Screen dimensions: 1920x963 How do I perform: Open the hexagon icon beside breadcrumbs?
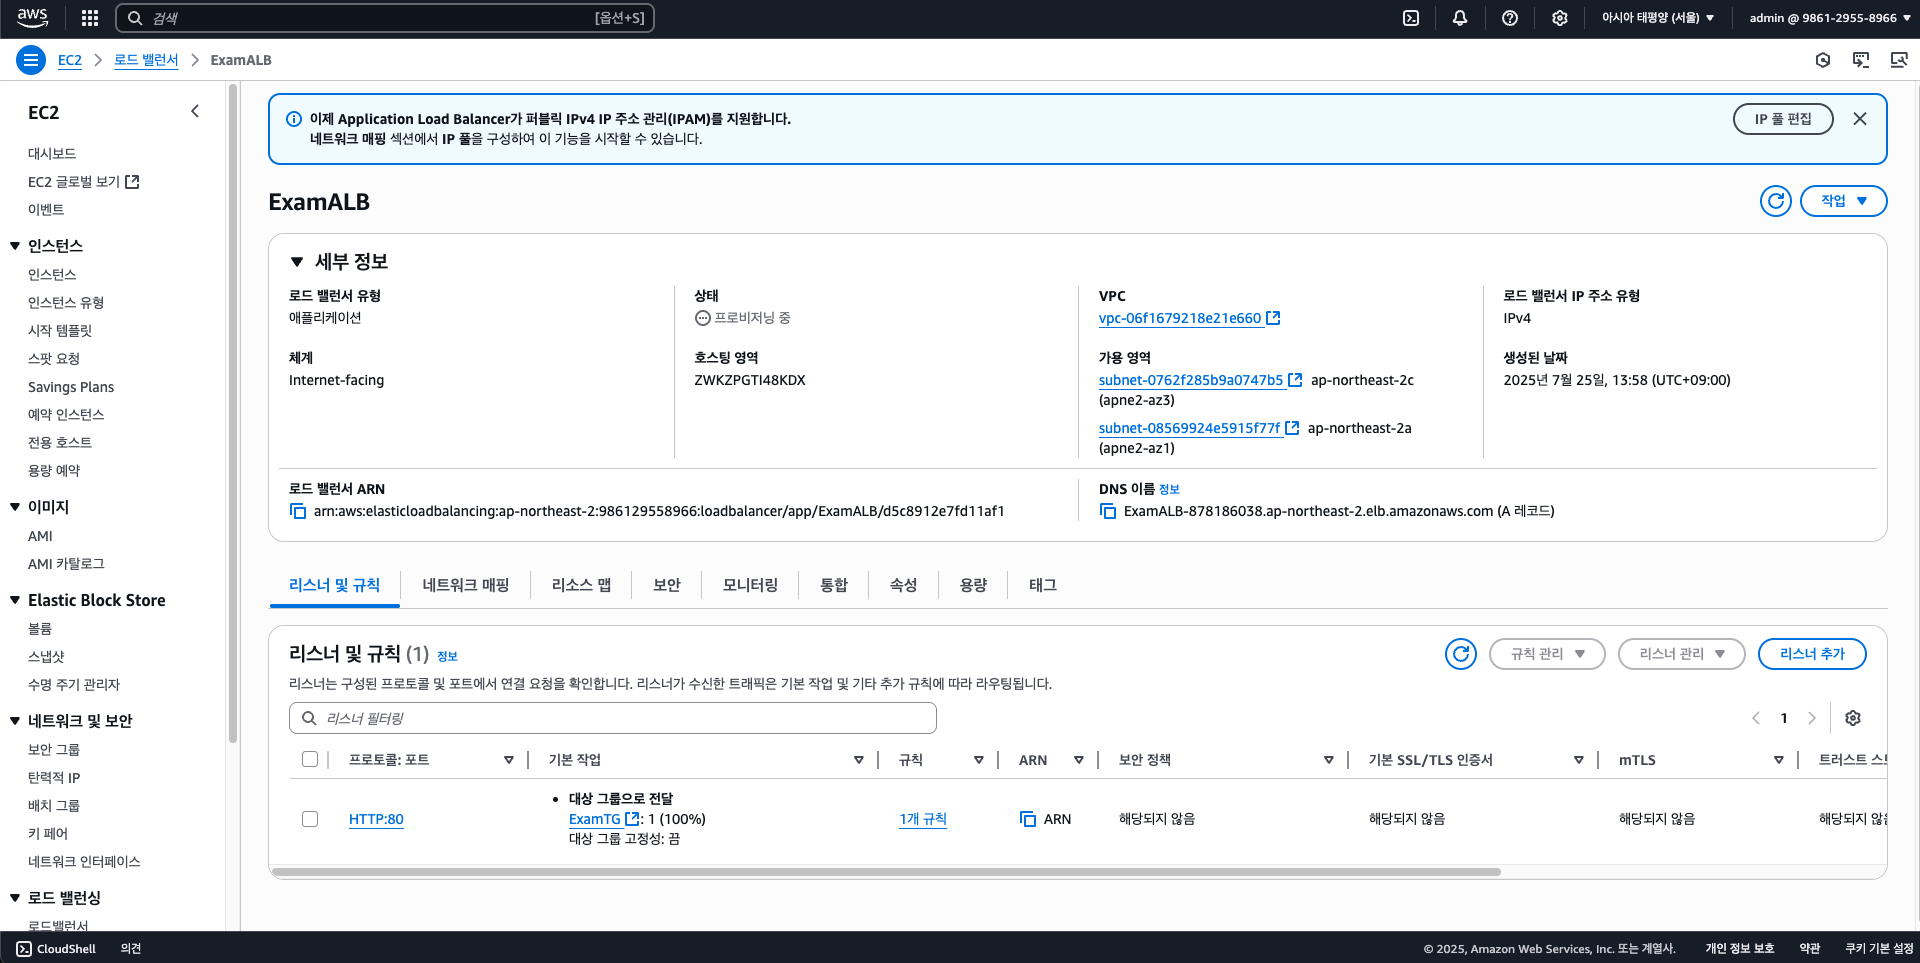1823,60
